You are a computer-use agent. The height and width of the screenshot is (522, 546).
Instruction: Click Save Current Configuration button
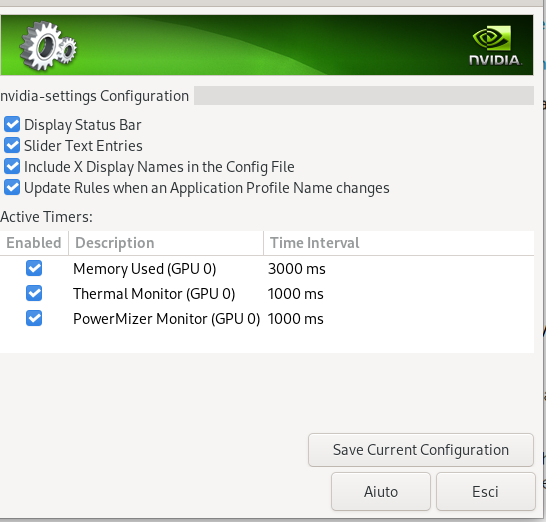[x=421, y=450]
